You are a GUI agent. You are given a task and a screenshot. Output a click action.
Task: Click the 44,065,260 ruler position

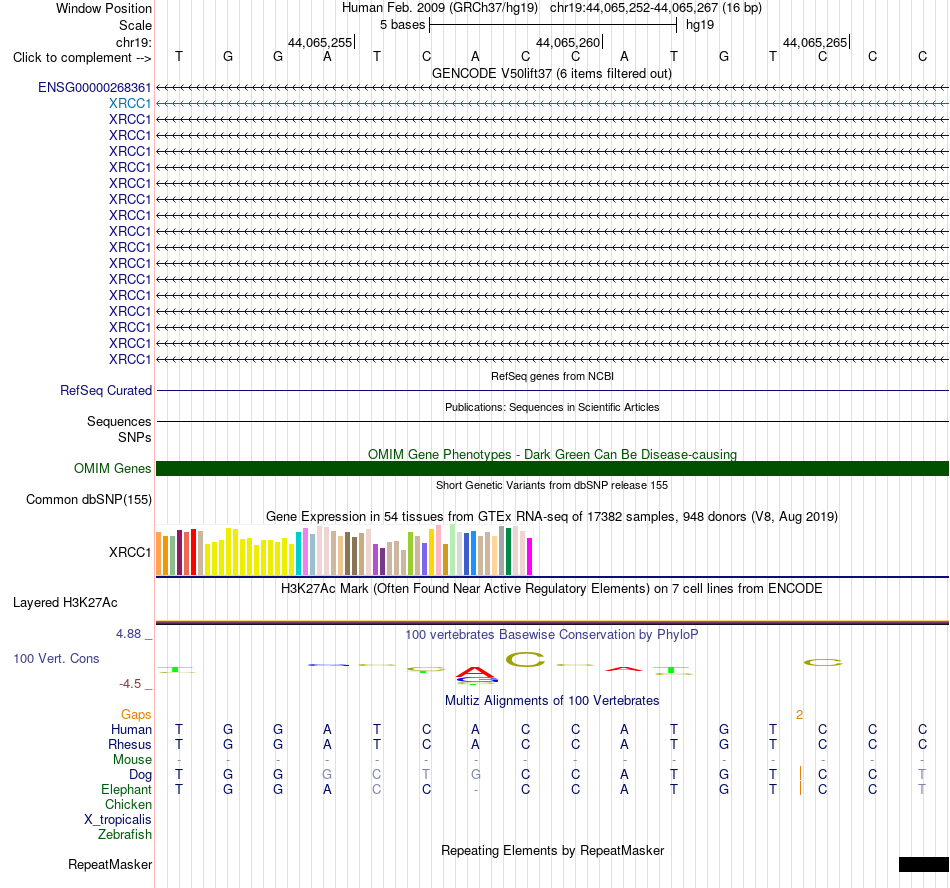(567, 42)
